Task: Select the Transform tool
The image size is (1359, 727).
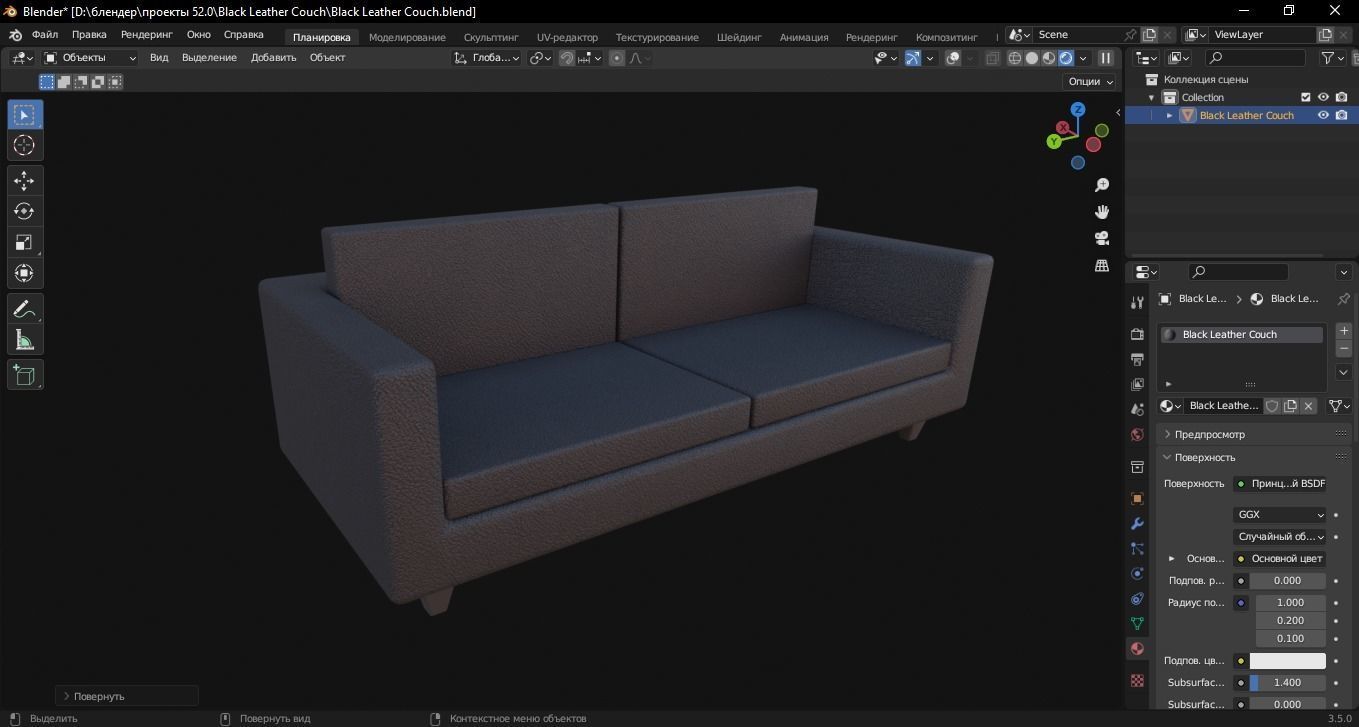Action: [x=24, y=273]
